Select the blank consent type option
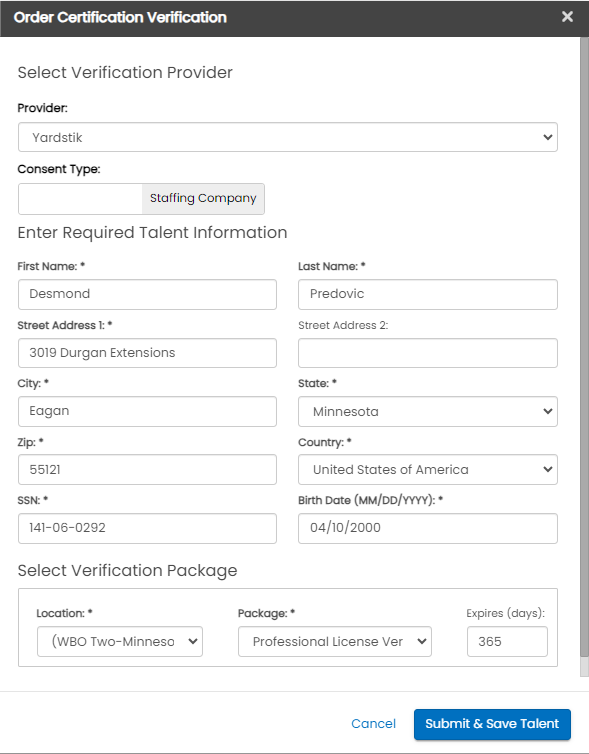The image size is (589, 754). click(x=80, y=199)
